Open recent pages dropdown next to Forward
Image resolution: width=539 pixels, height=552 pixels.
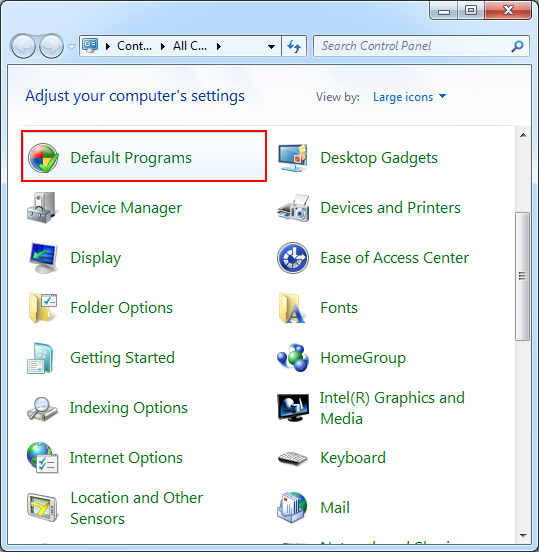tap(71, 46)
